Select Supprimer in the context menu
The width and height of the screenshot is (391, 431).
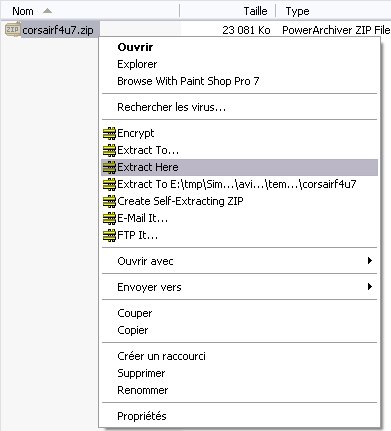tap(240, 373)
